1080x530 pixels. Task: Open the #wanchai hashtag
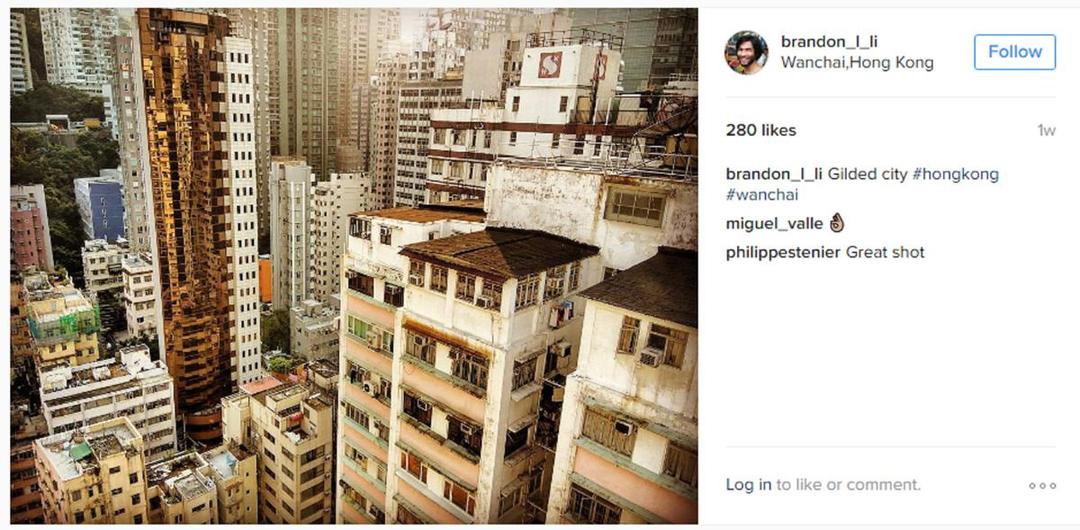(x=762, y=194)
